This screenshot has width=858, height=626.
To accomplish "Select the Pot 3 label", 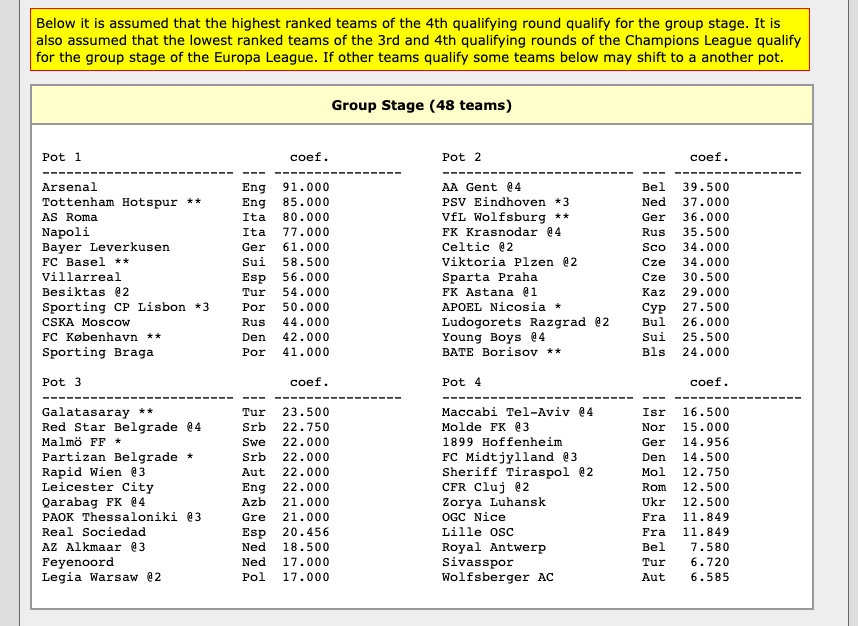I will (x=62, y=382).
